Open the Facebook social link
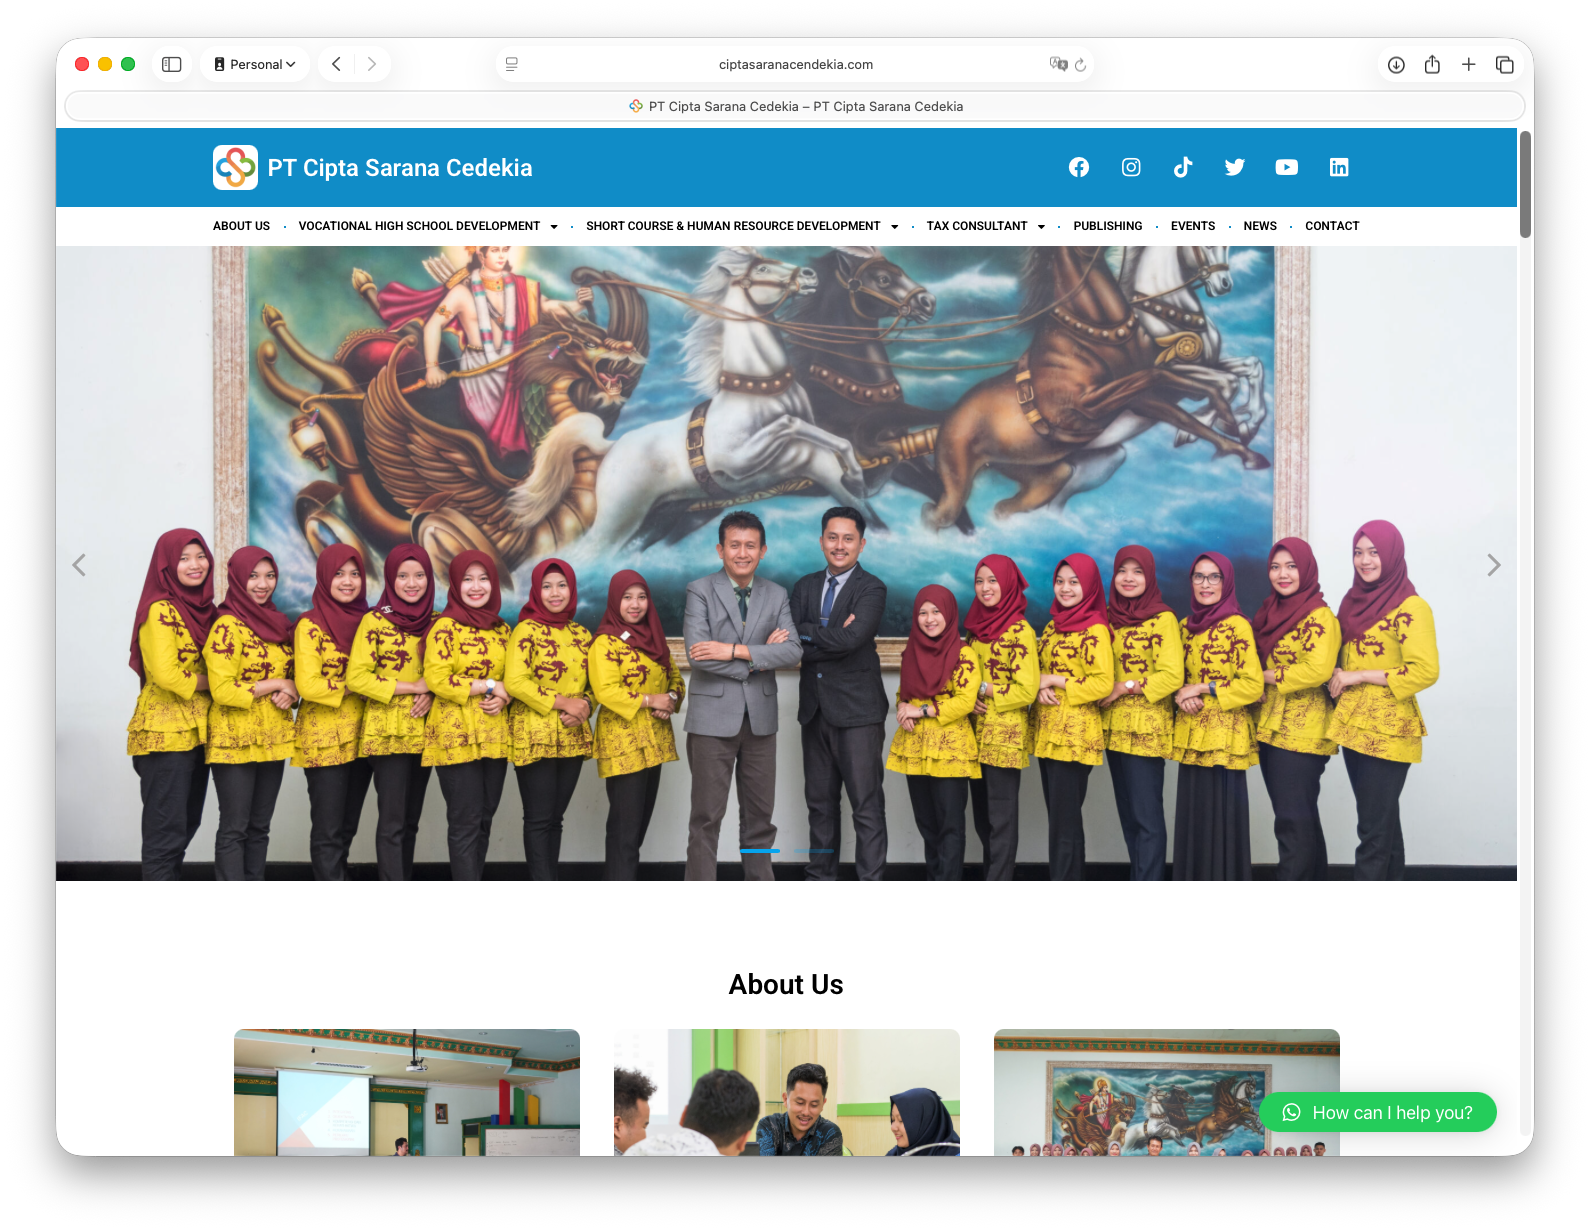The height and width of the screenshot is (1230, 1590). tap(1078, 167)
